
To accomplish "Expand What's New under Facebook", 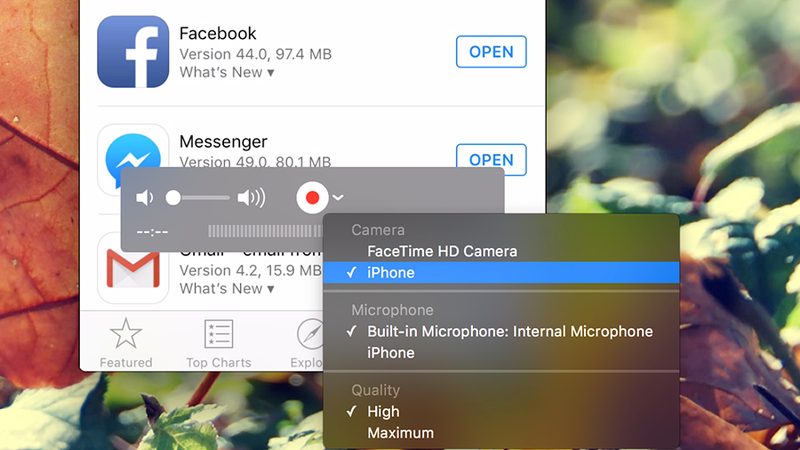I will point(227,72).
